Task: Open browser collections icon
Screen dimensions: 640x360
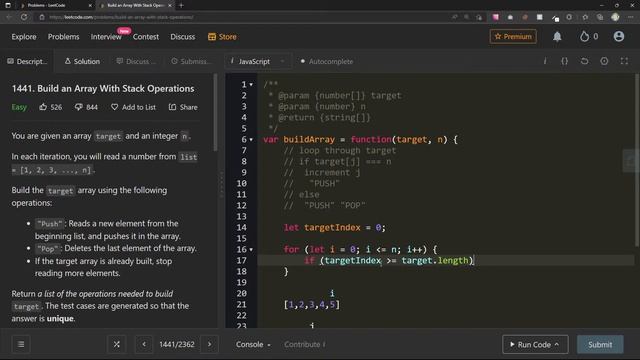Action: pyautogui.click(x=600, y=17)
